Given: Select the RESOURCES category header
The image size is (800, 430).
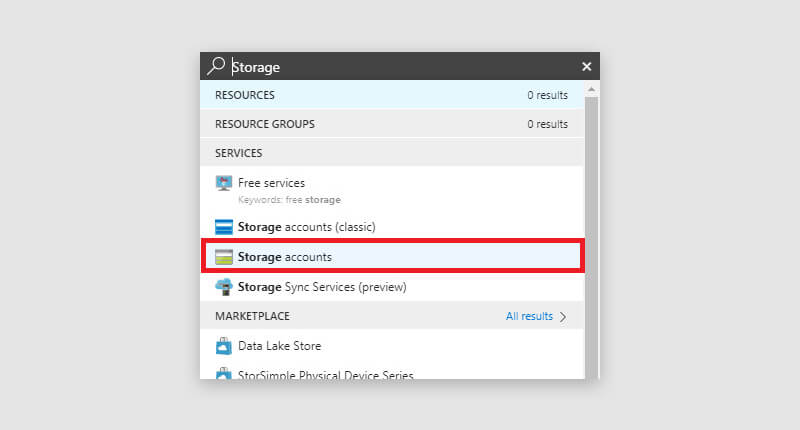Looking at the screenshot, I should [245, 95].
